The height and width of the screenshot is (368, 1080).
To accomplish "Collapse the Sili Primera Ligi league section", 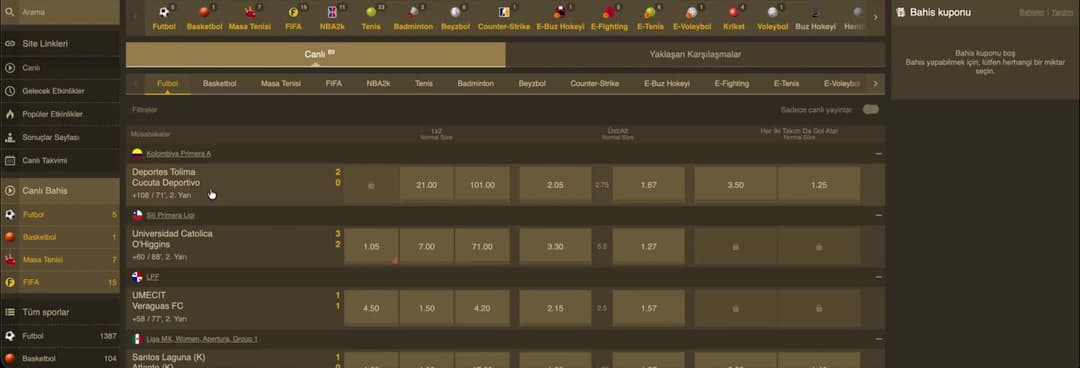I will (x=878, y=215).
